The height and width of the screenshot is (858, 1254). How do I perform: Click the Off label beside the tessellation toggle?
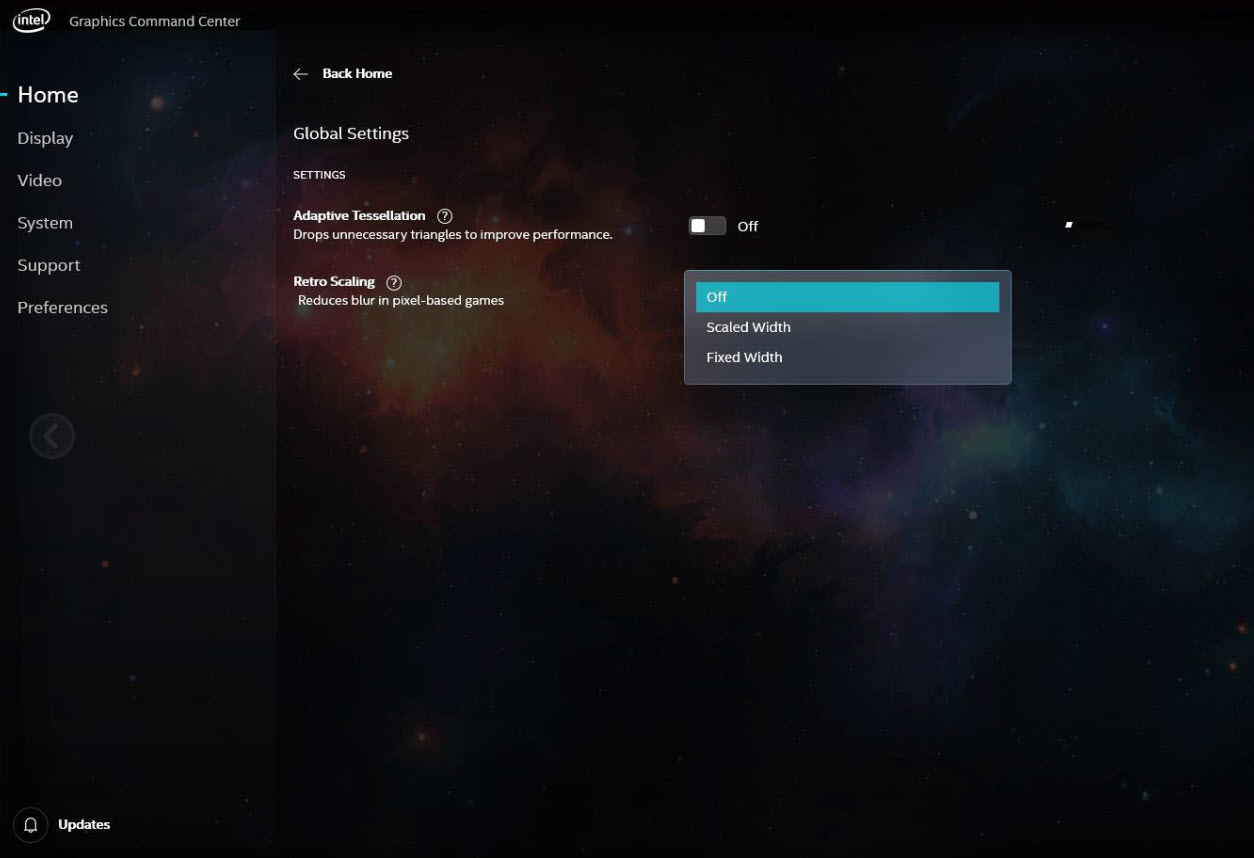coord(748,227)
